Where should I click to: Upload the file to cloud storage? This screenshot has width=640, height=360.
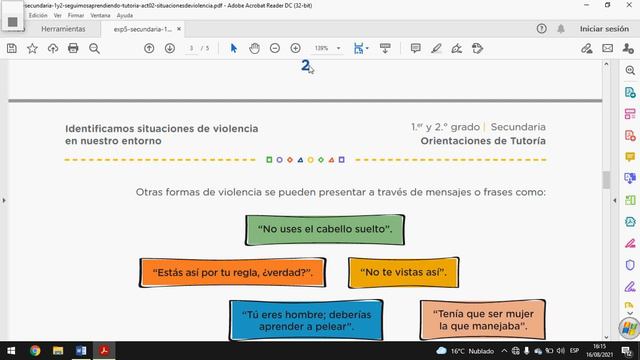point(53,49)
